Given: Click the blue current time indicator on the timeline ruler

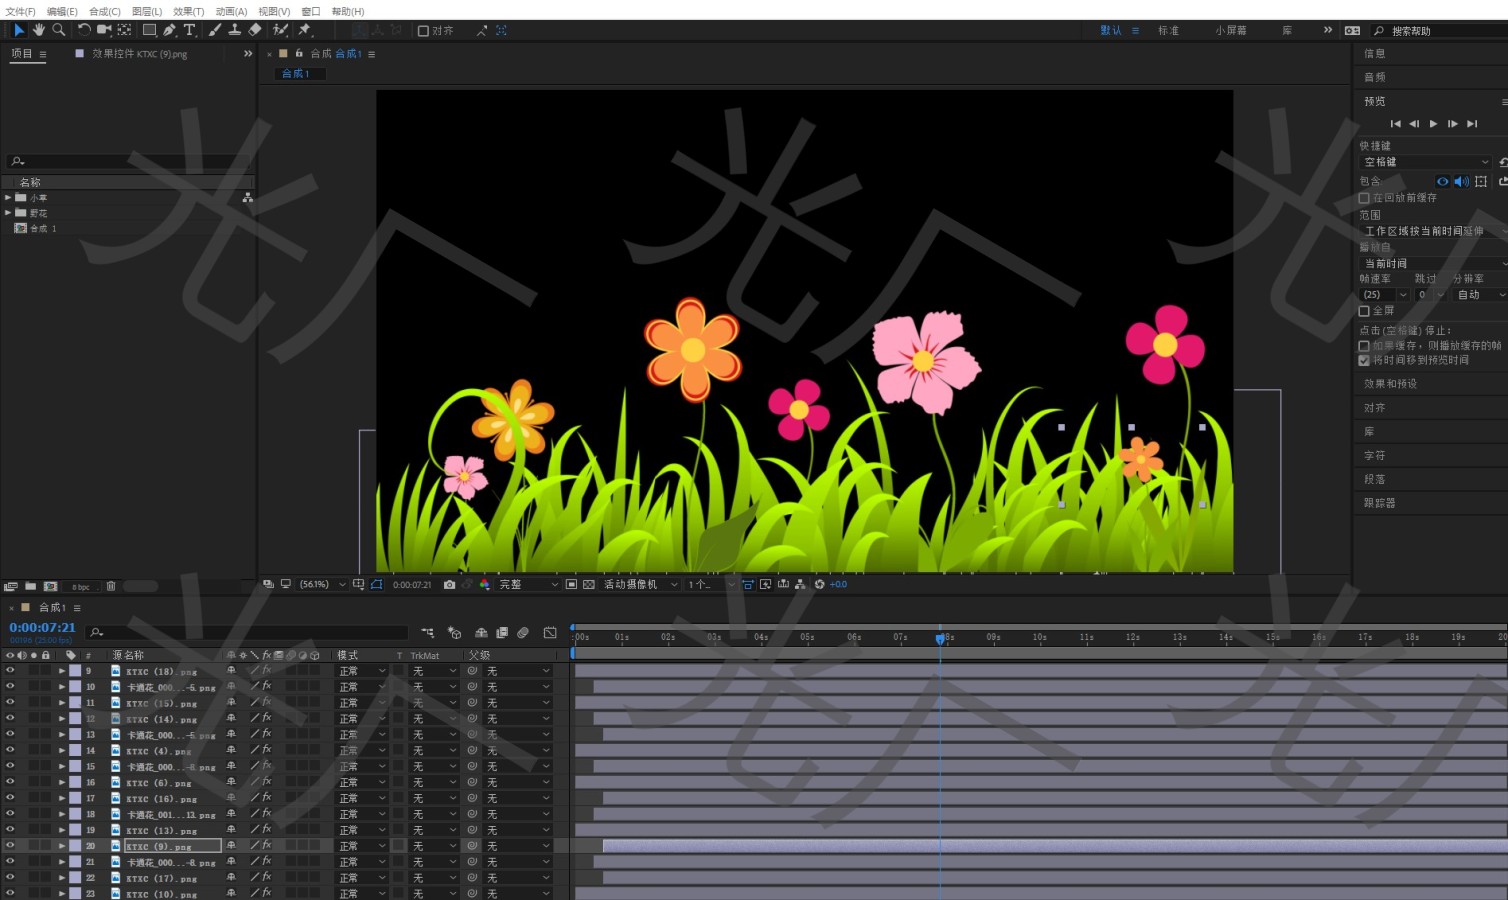Looking at the screenshot, I should tap(940, 638).
